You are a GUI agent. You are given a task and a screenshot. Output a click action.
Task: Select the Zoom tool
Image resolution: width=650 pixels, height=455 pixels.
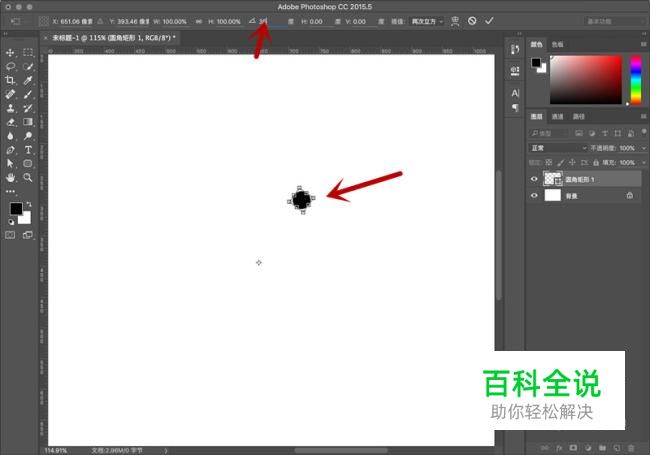(x=28, y=177)
